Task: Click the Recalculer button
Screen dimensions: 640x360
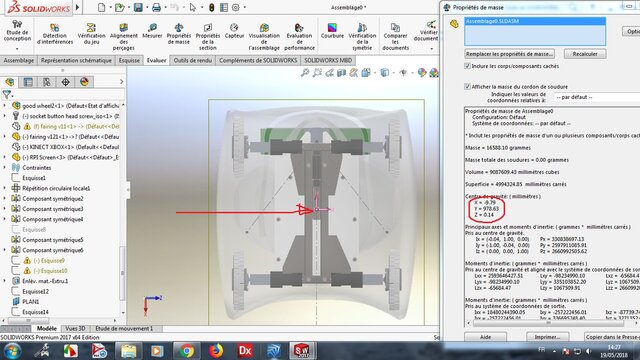Action: pyautogui.click(x=585, y=54)
